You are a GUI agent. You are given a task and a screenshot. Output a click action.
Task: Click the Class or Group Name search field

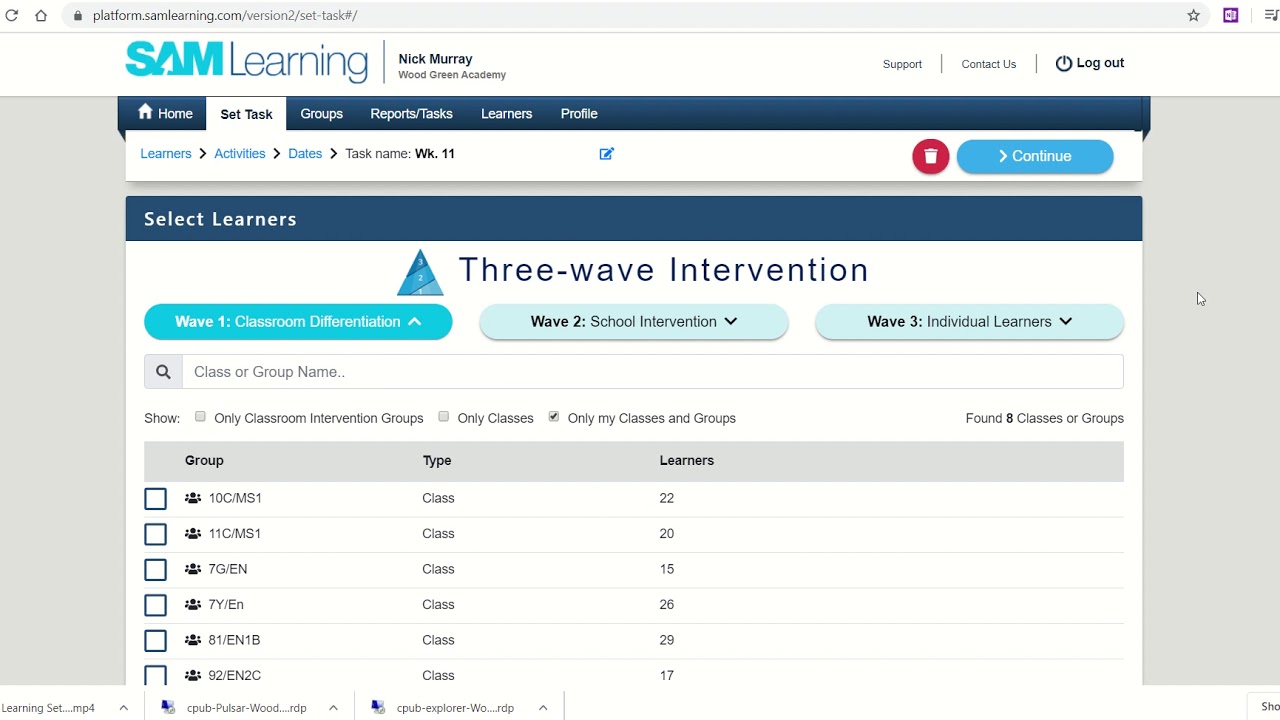click(653, 372)
